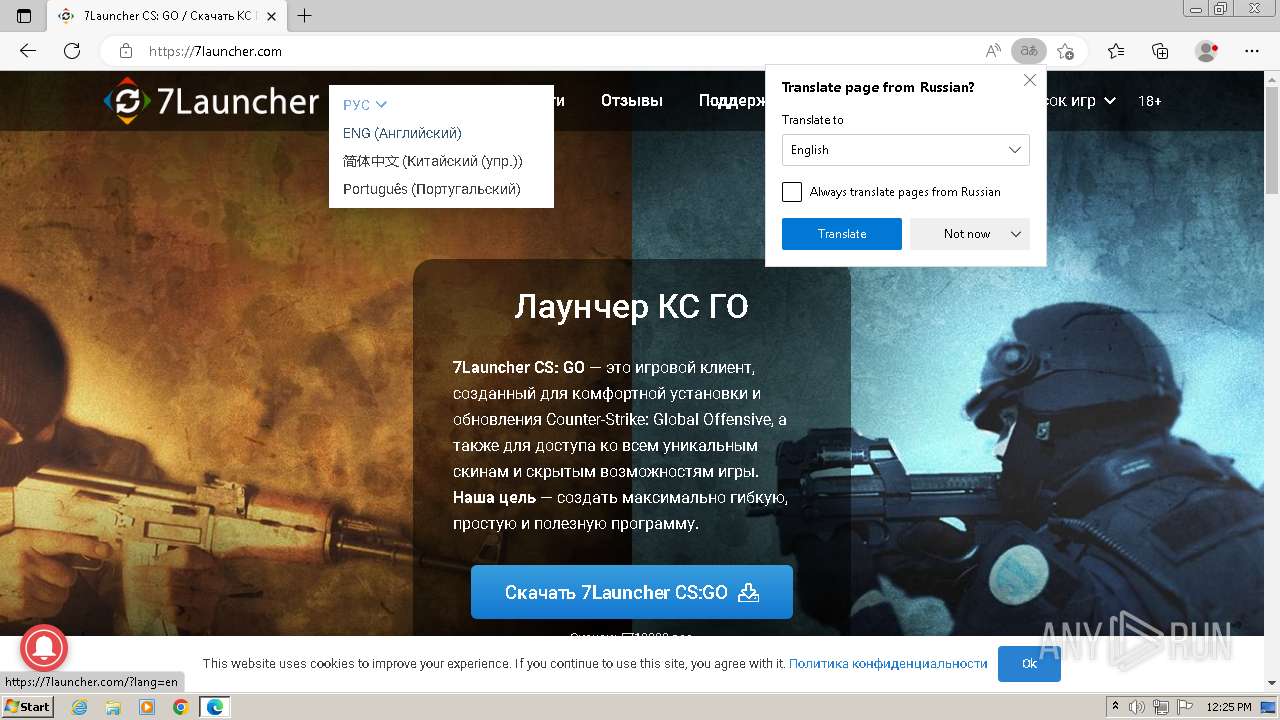Click the Windows Start button

tap(28, 707)
